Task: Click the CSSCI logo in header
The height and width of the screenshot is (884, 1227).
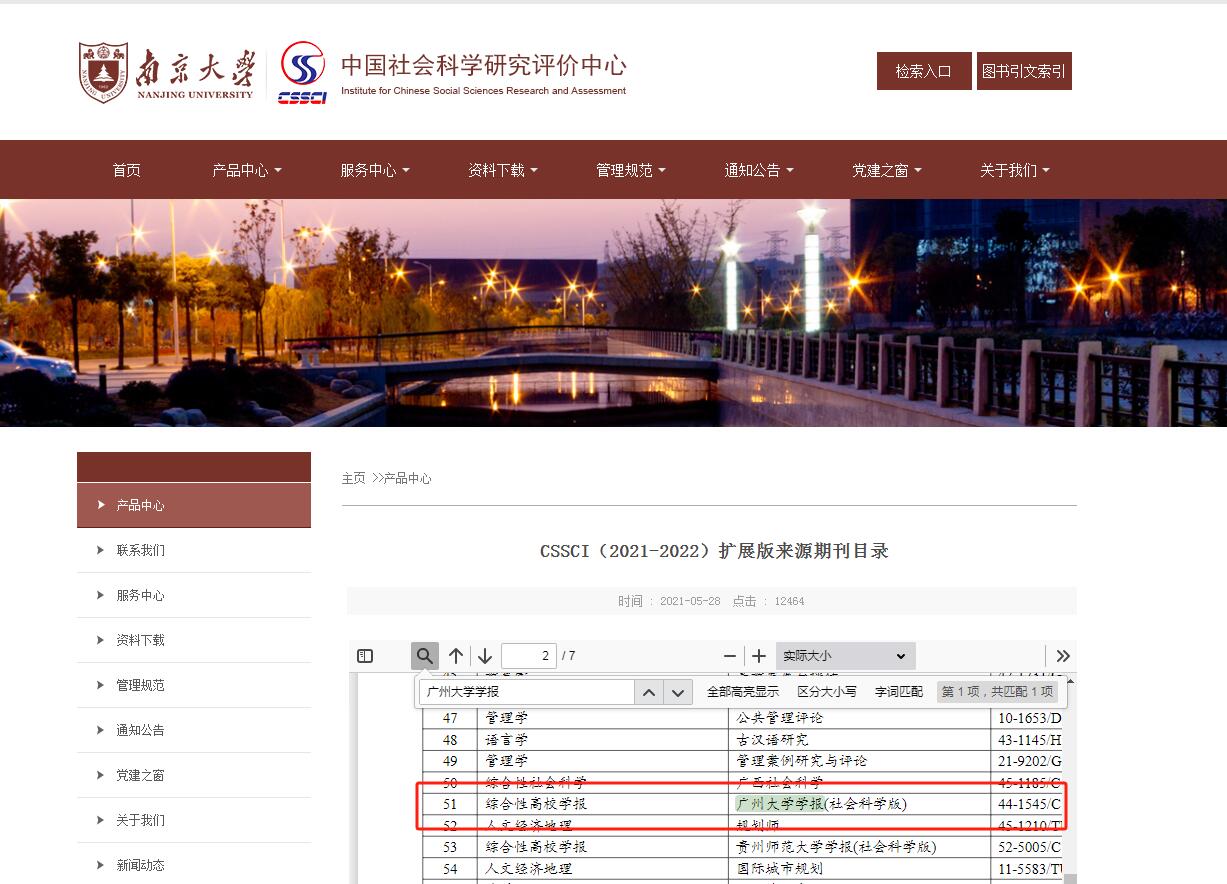Action: point(302,72)
